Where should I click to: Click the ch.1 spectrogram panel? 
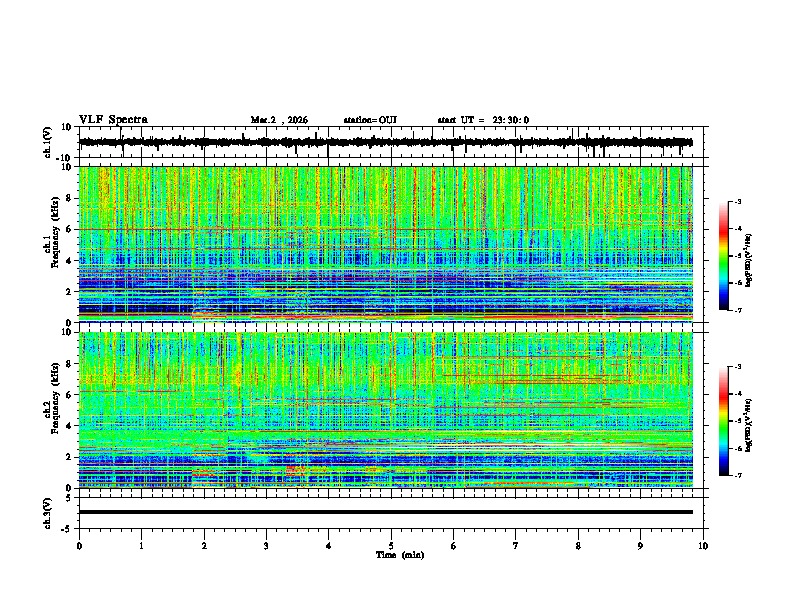click(385, 244)
